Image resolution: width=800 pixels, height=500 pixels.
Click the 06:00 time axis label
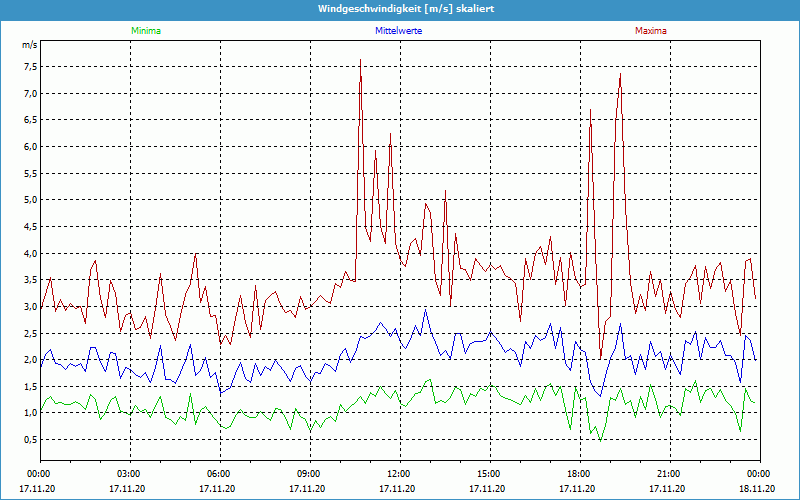click(217, 474)
